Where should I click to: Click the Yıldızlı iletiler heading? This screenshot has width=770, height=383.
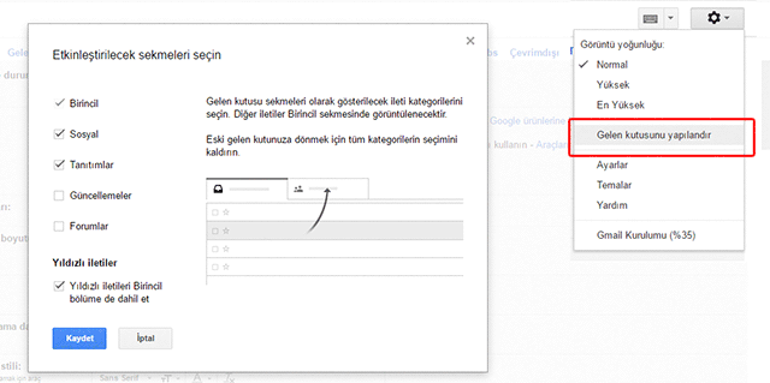point(84,263)
